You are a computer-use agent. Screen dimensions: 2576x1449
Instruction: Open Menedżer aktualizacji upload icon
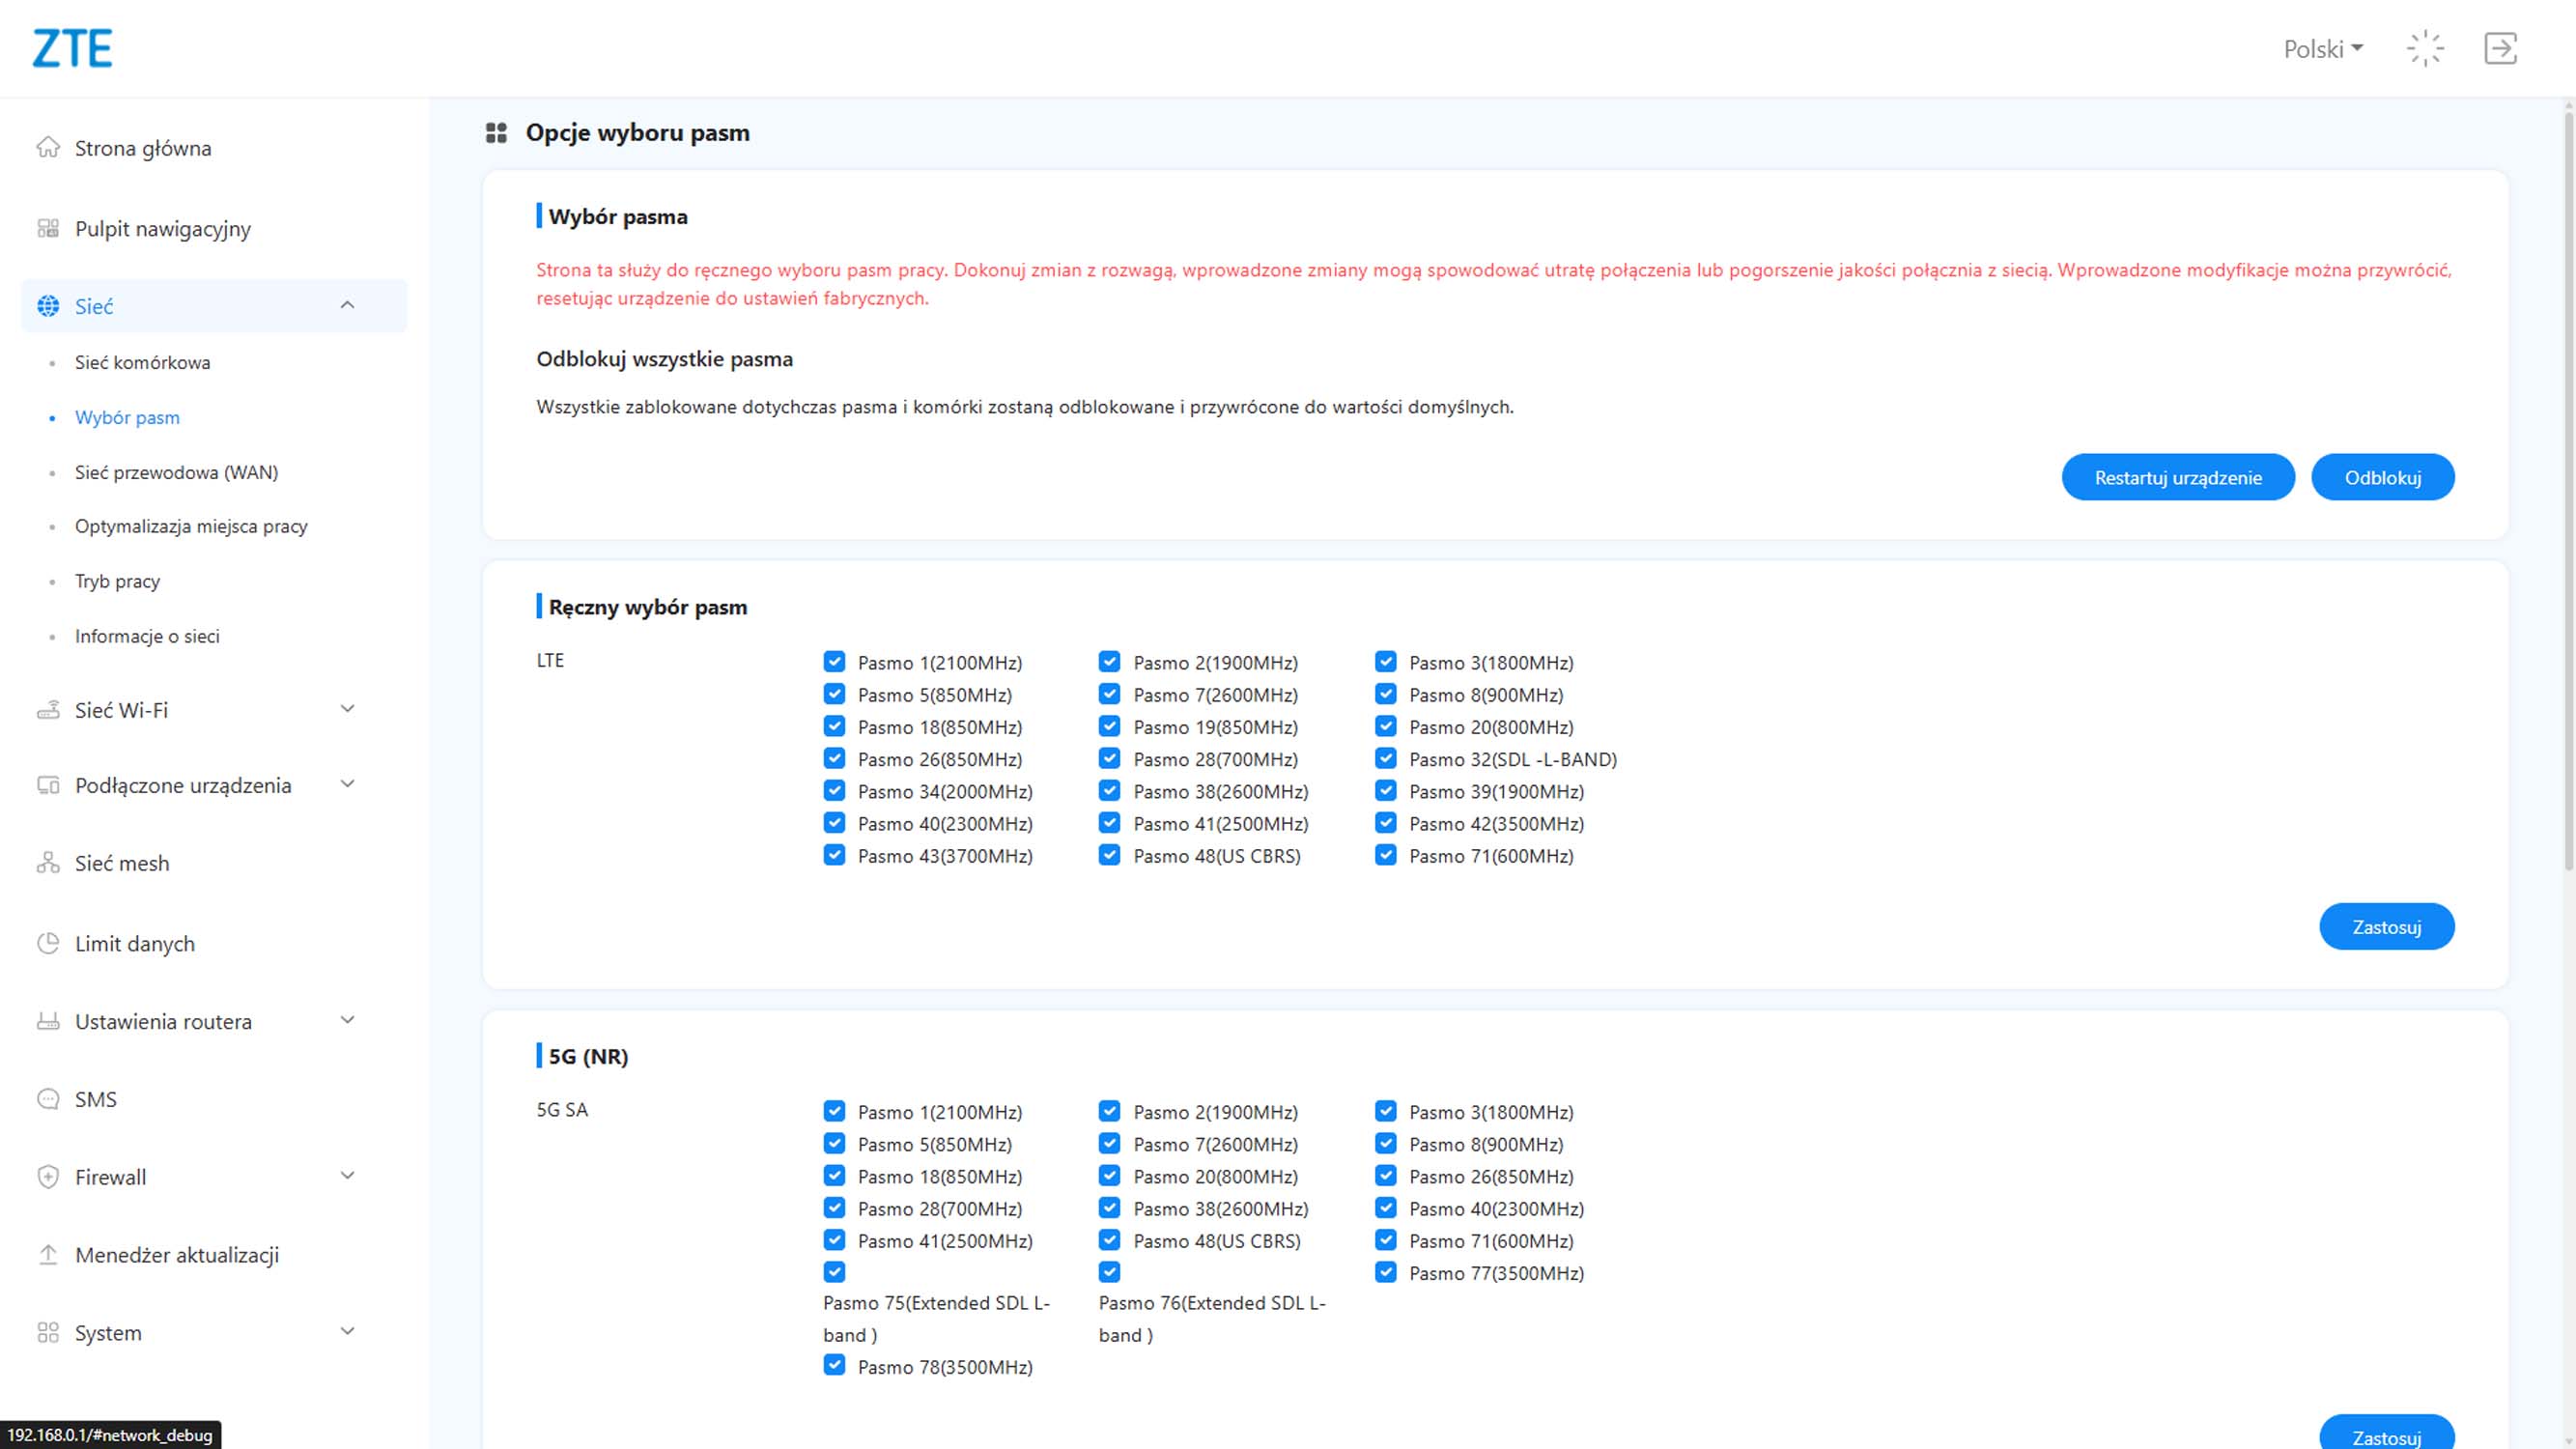(48, 1254)
